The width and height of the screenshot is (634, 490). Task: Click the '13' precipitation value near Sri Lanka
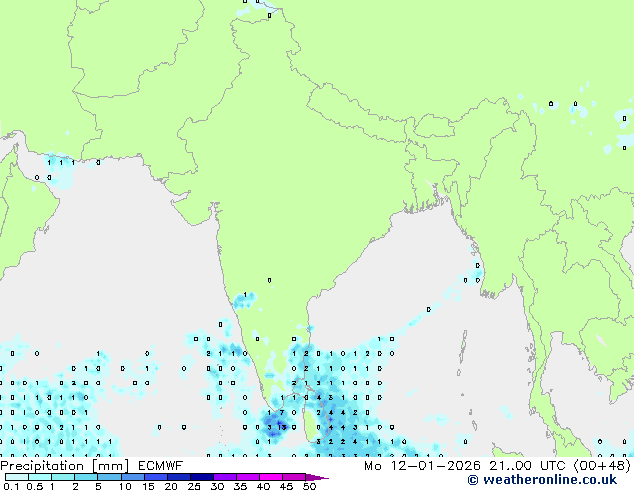[x=282, y=427]
